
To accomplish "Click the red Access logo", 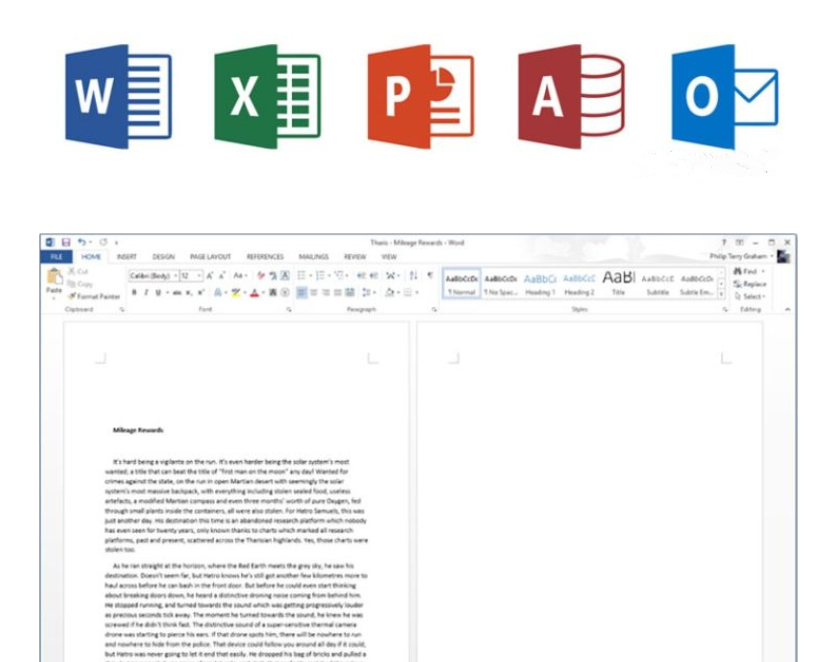I will coord(570,96).
